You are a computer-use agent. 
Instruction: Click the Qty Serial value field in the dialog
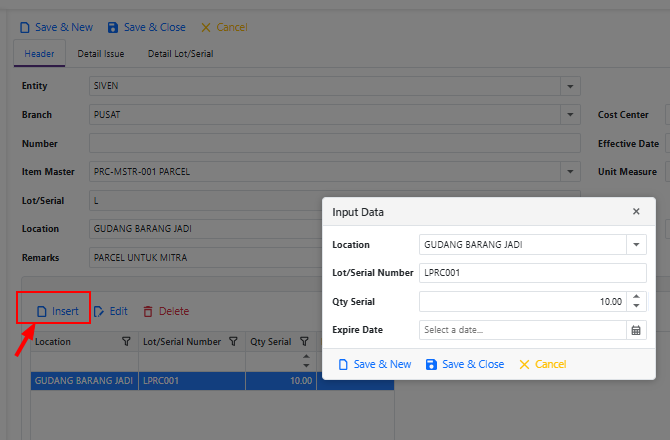(523, 302)
